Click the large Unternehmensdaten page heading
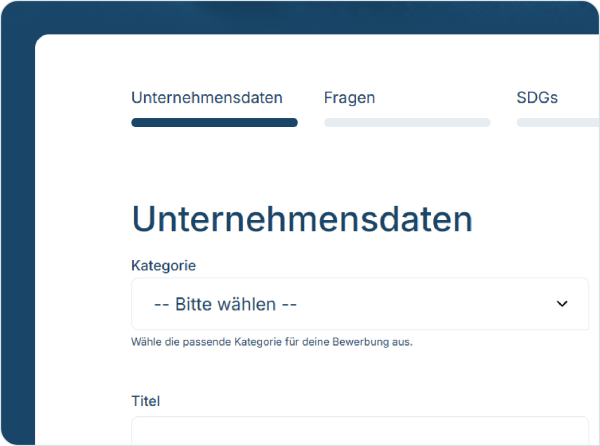 [x=302, y=220]
